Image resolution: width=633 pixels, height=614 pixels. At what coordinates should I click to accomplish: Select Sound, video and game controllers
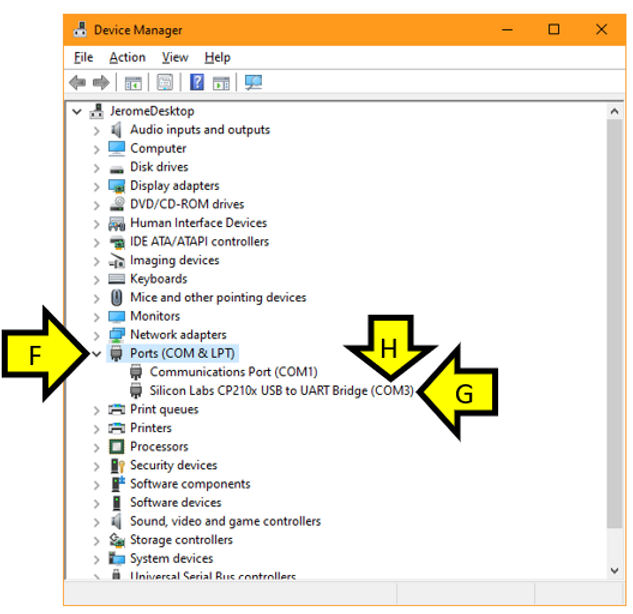(x=225, y=521)
